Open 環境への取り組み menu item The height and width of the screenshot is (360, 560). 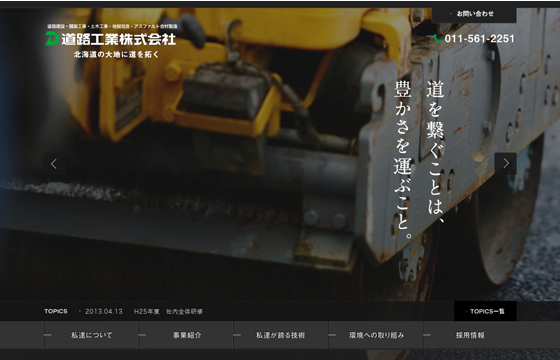pyautogui.click(x=376, y=335)
